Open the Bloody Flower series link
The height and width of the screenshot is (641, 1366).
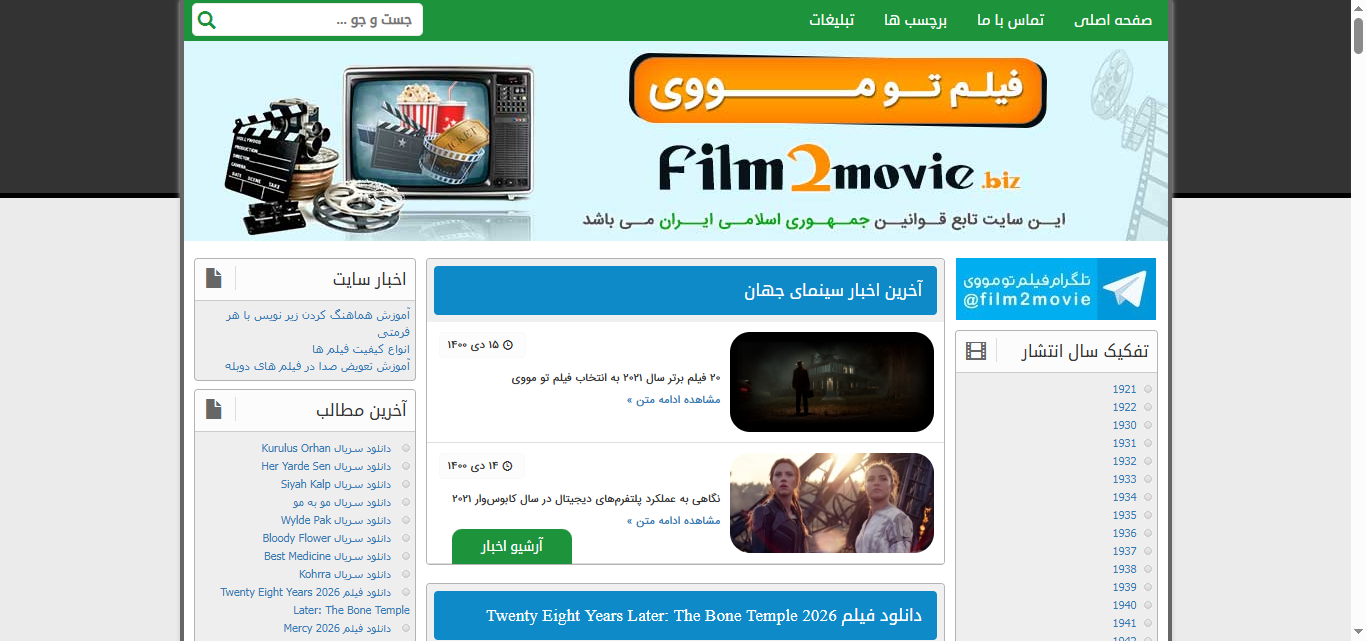tap(326, 538)
